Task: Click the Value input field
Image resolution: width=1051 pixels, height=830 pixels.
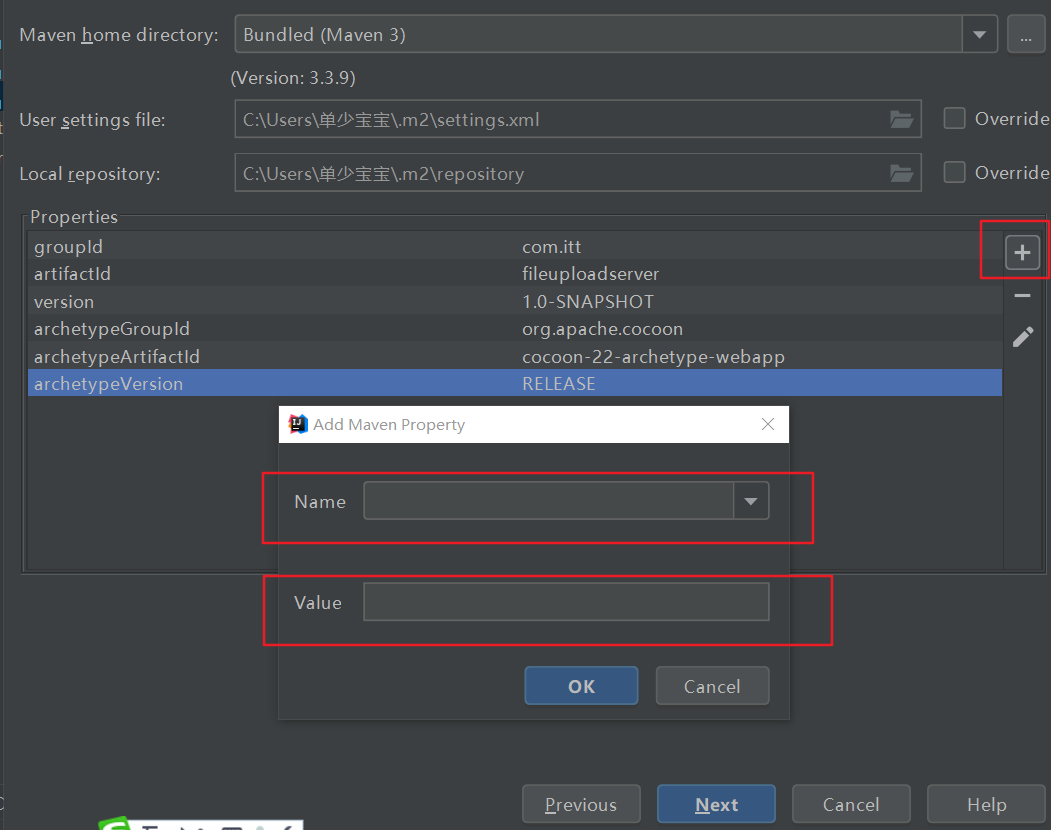Action: [x=566, y=602]
